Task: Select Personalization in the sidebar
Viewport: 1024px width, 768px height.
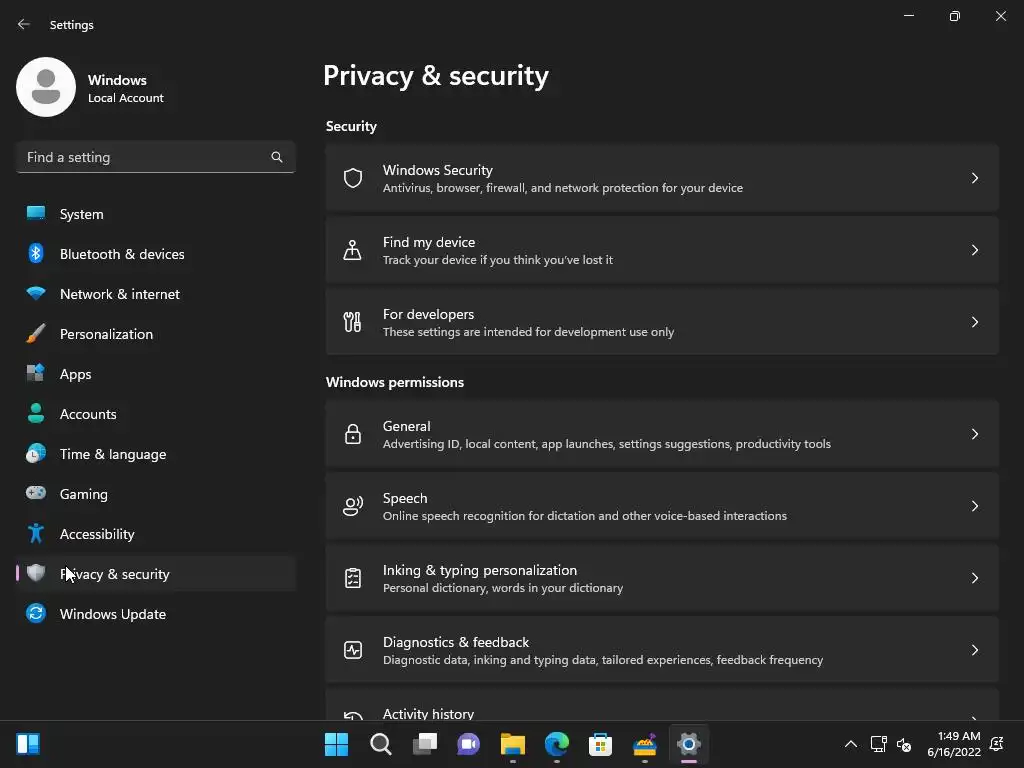Action: click(x=106, y=334)
